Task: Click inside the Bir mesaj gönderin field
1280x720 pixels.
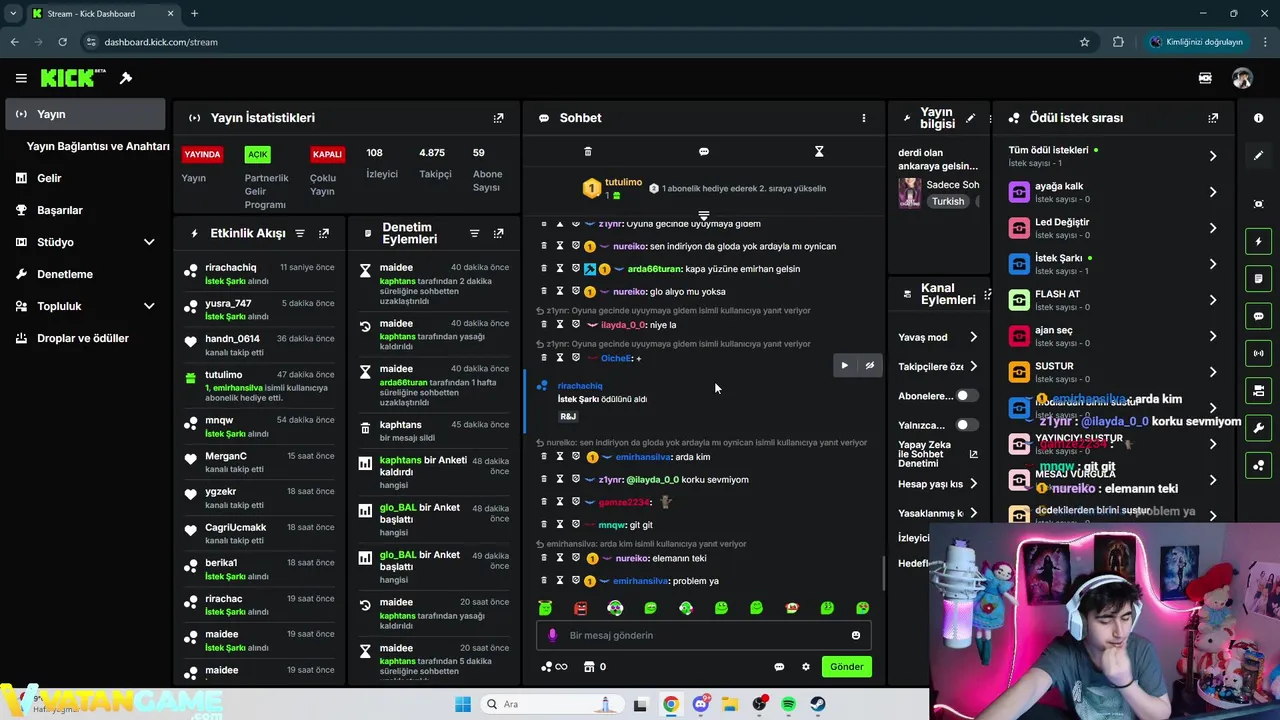Action: 704,635
